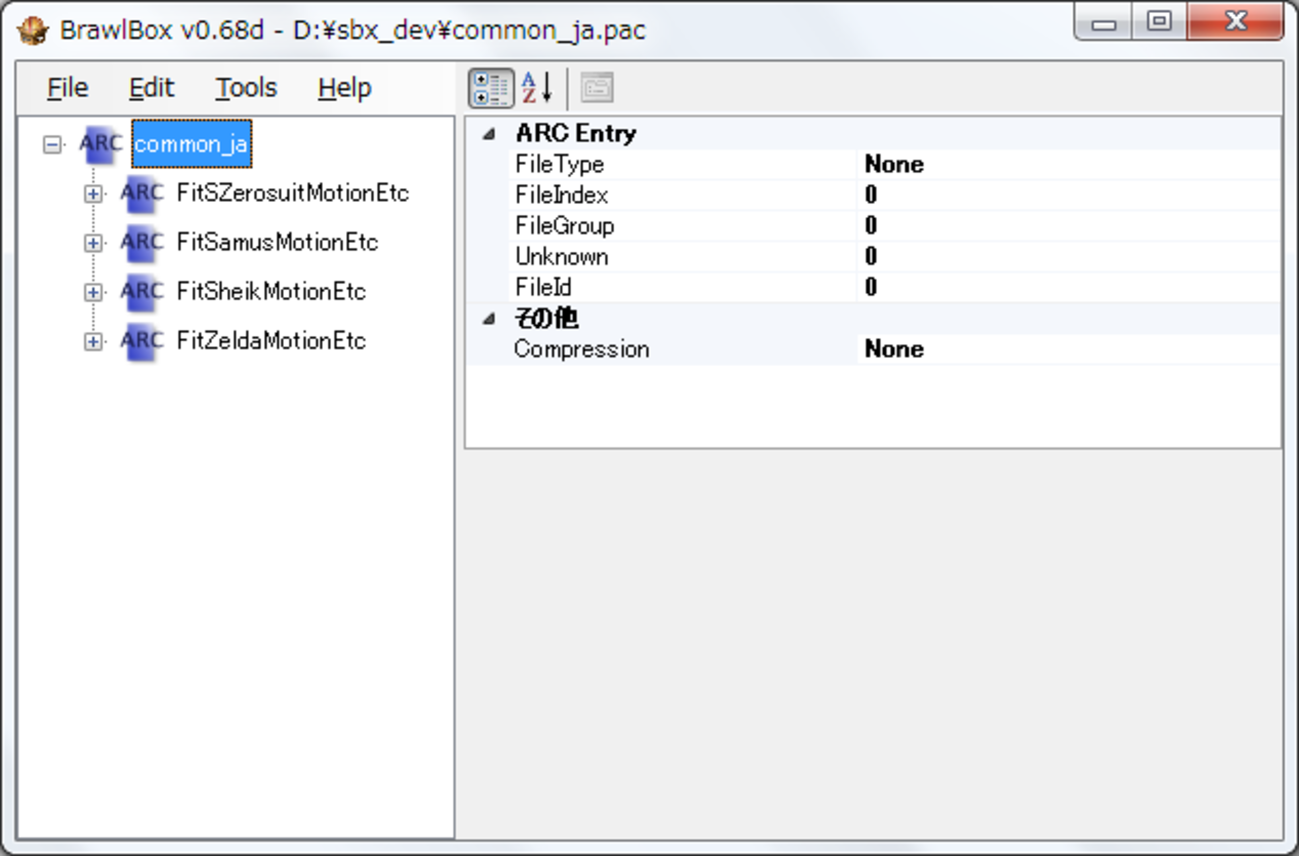This screenshot has height=856, width=1299.
Task: Collapse the common_ja root node
Action: (52, 145)
